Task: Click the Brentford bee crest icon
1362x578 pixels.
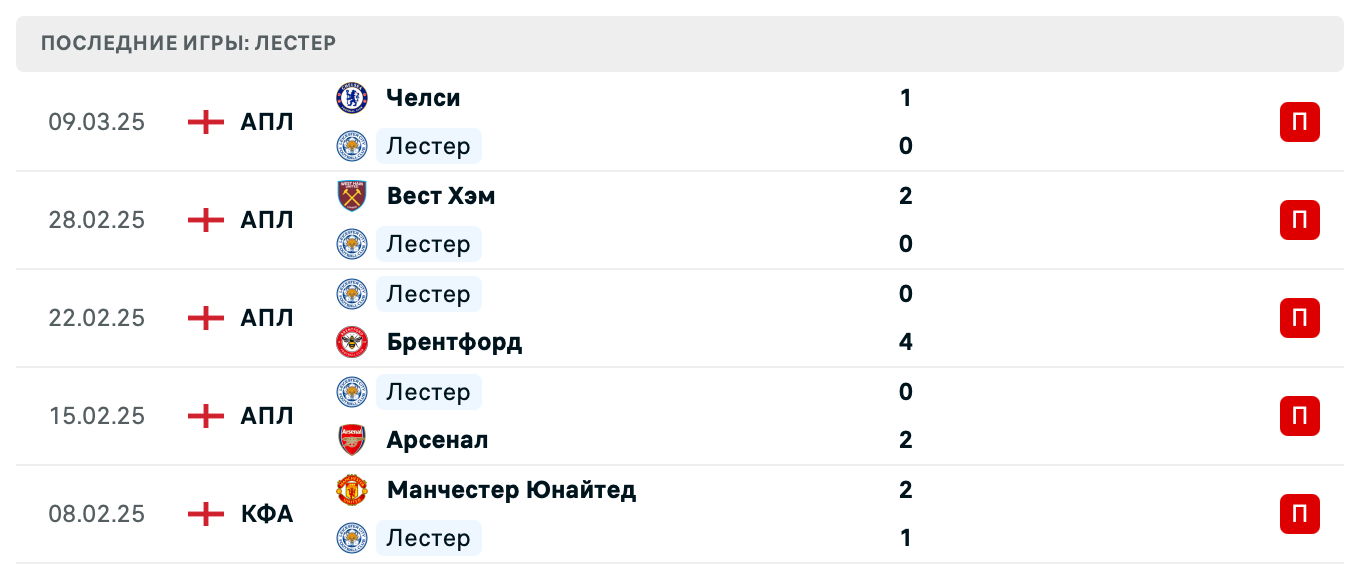Action: [352, 342]
